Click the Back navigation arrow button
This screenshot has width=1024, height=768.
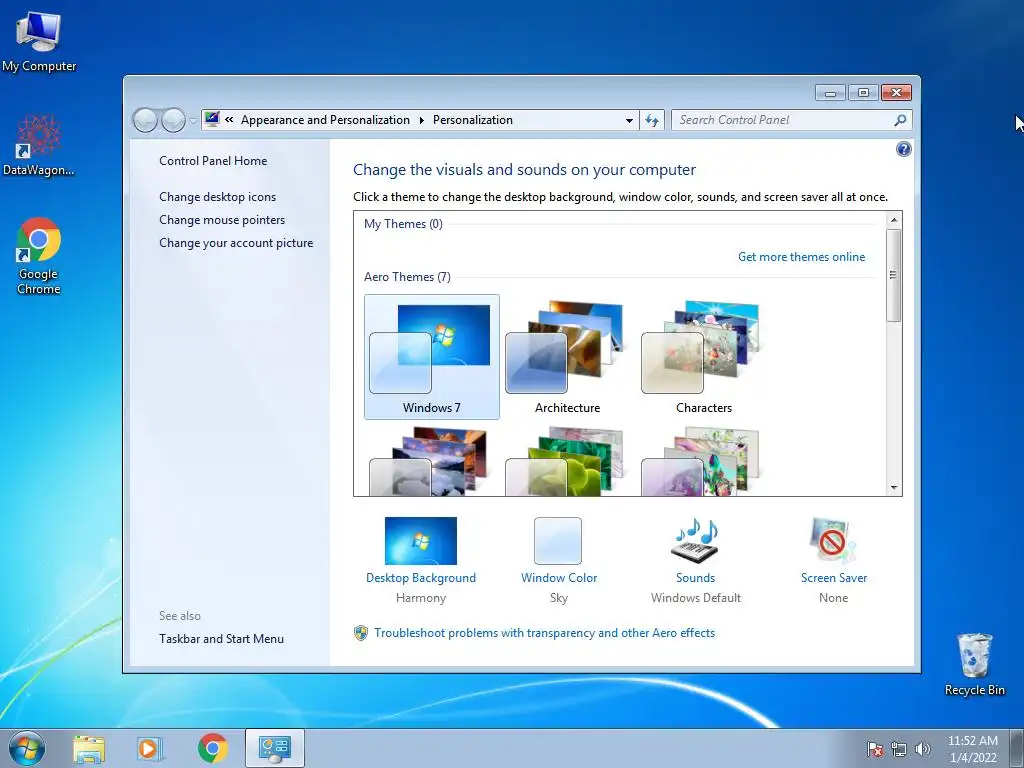tap(145, 120)
